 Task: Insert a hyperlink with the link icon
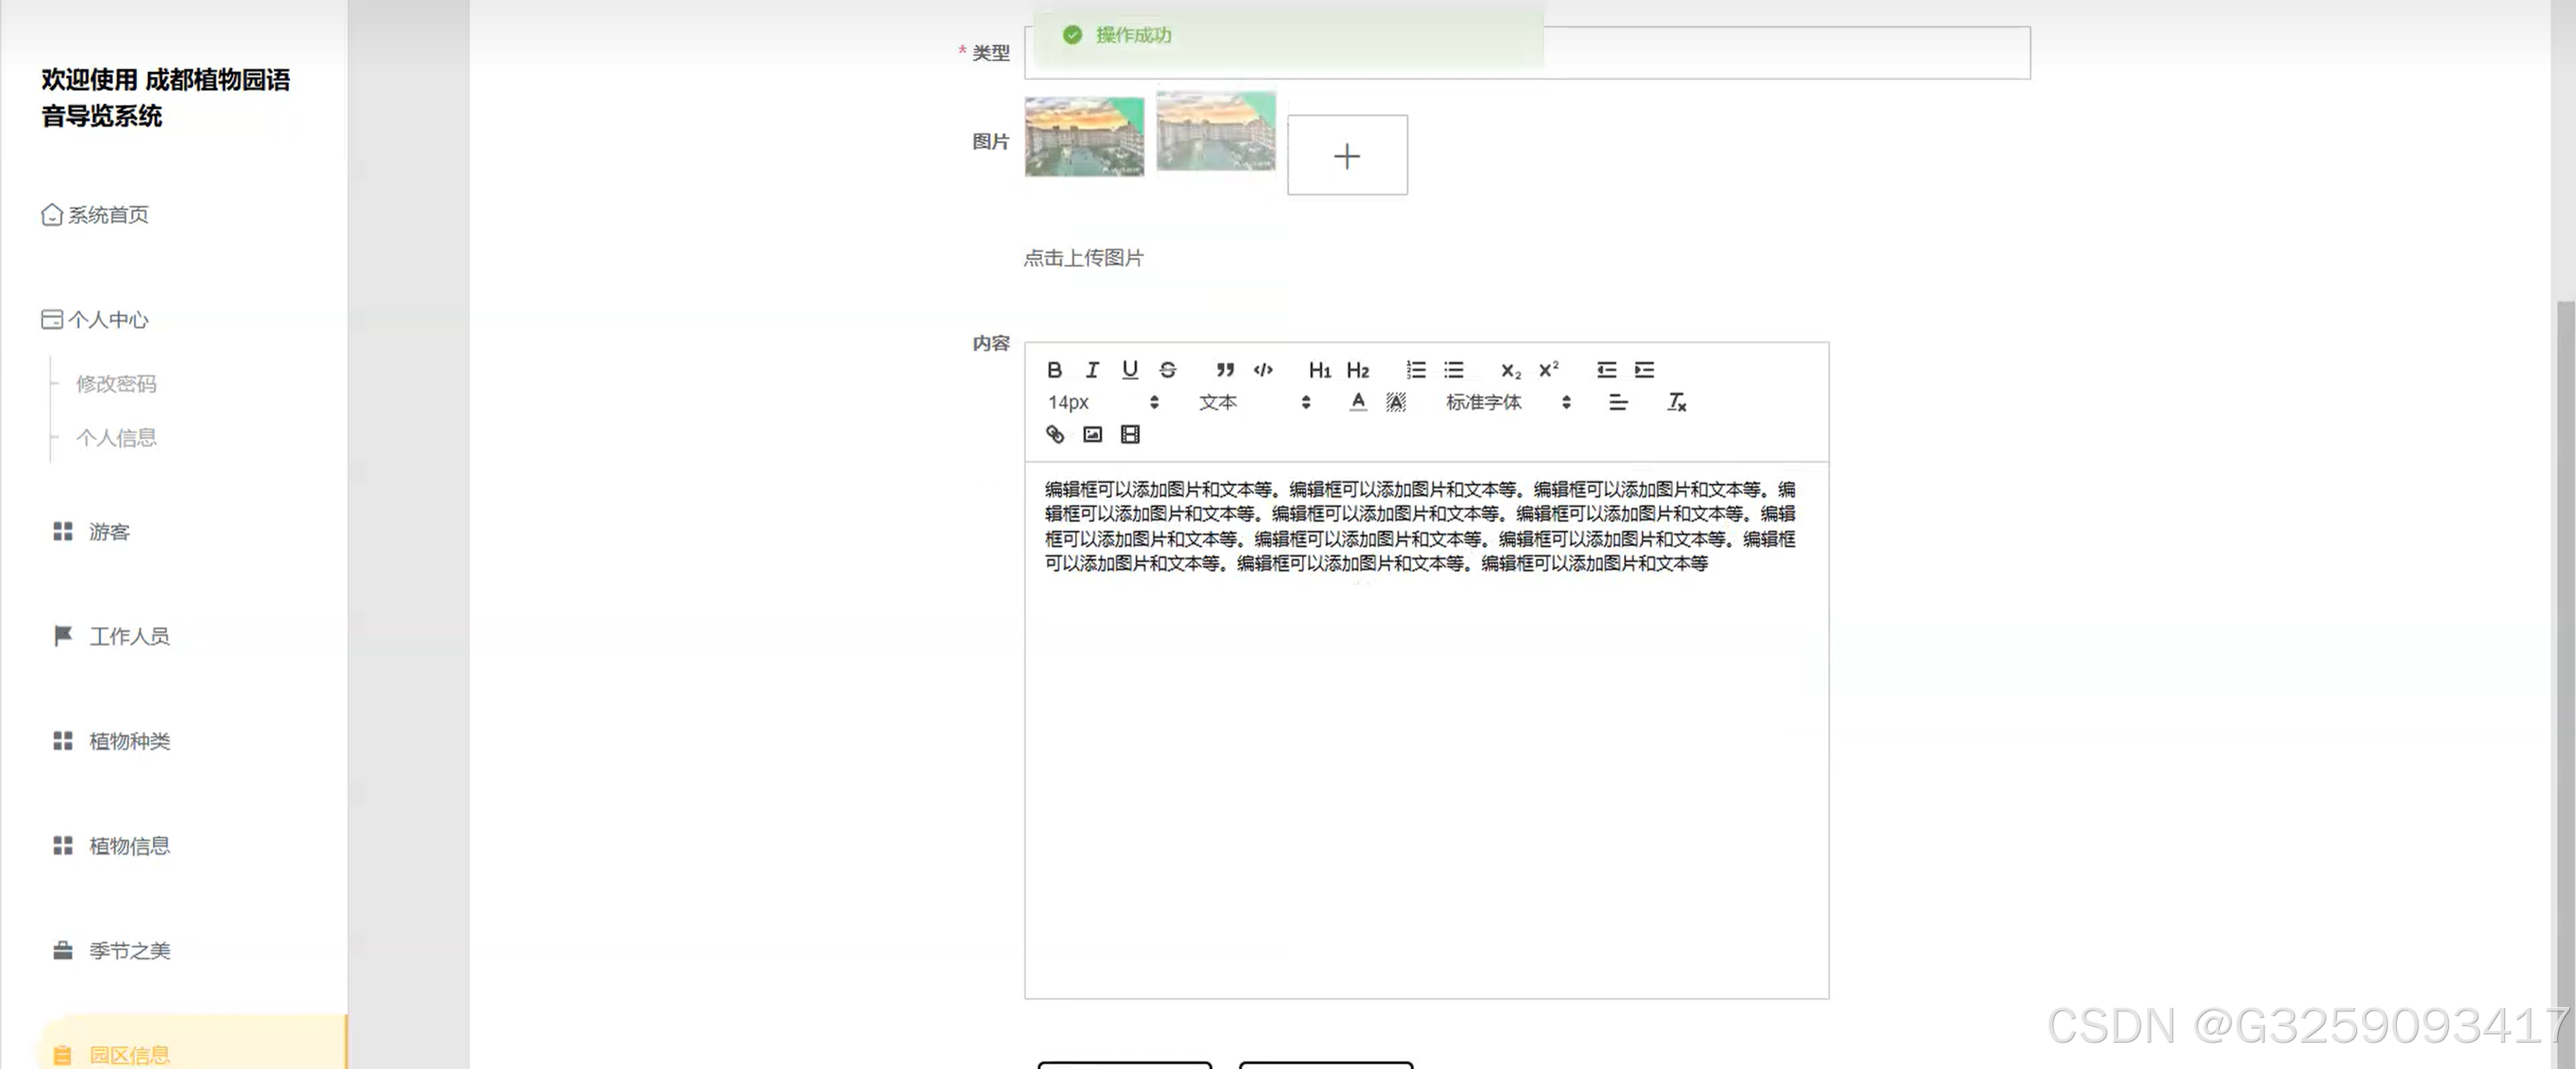tap(1054, 434)
